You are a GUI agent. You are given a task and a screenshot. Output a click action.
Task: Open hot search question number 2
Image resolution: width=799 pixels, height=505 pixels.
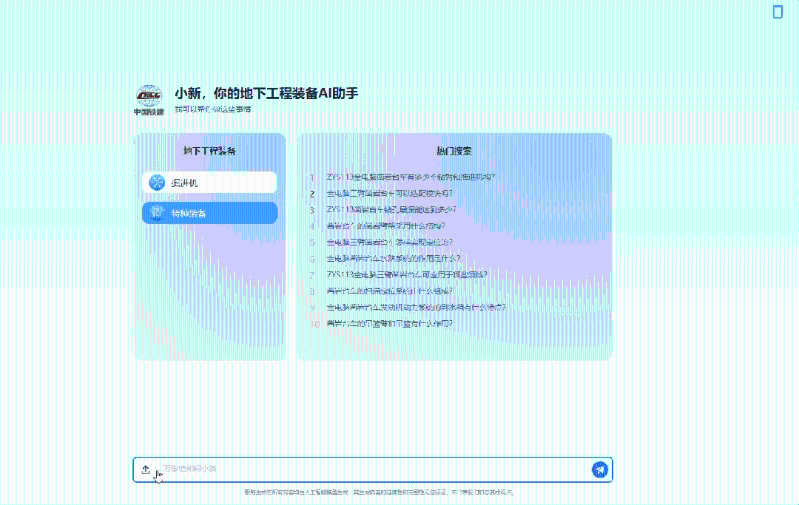[389, 194]
